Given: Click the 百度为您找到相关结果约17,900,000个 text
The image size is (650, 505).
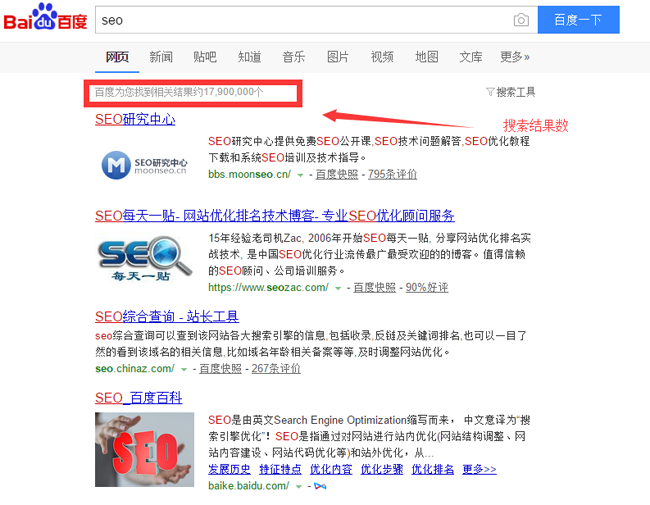Looking at the screenshot, I should coord(179,92).
